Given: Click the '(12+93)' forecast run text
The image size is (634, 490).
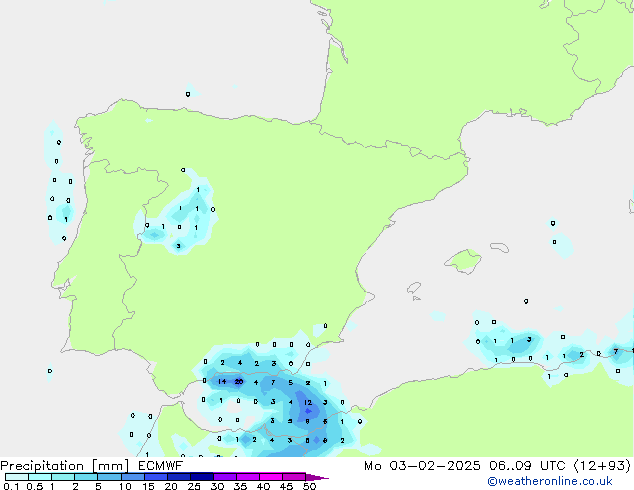Looking at the screenshot, I should [x=602, y=466].
